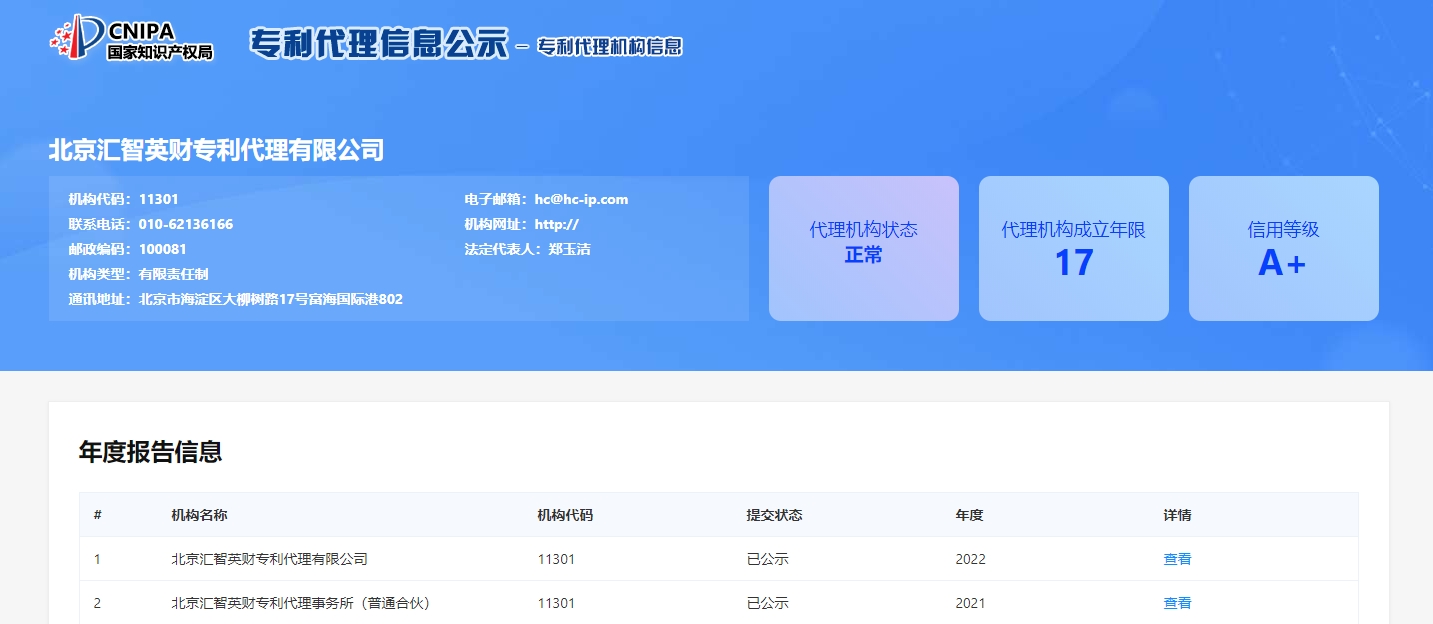Click the phone number 010-62136166
The height and width of the screenshot is (624, 1433).
pos(186,224)
